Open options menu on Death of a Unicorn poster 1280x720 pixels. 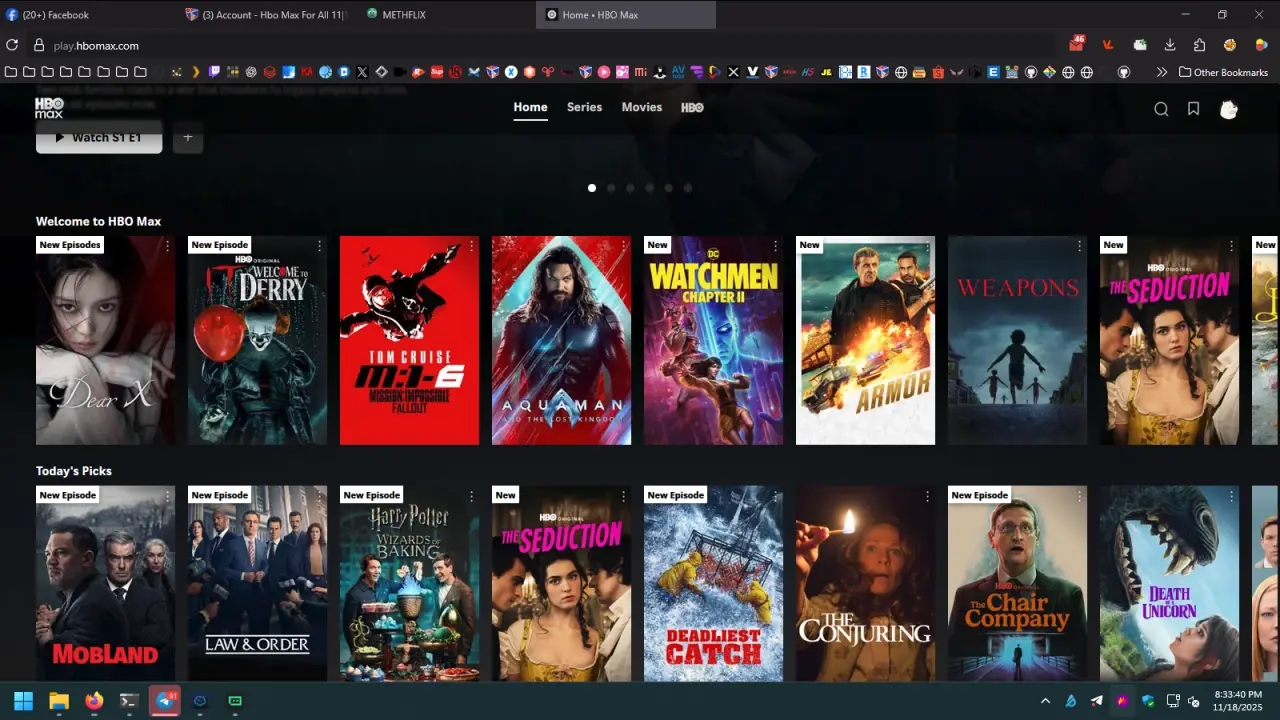pyautogui.click(x=1231, y=495)
